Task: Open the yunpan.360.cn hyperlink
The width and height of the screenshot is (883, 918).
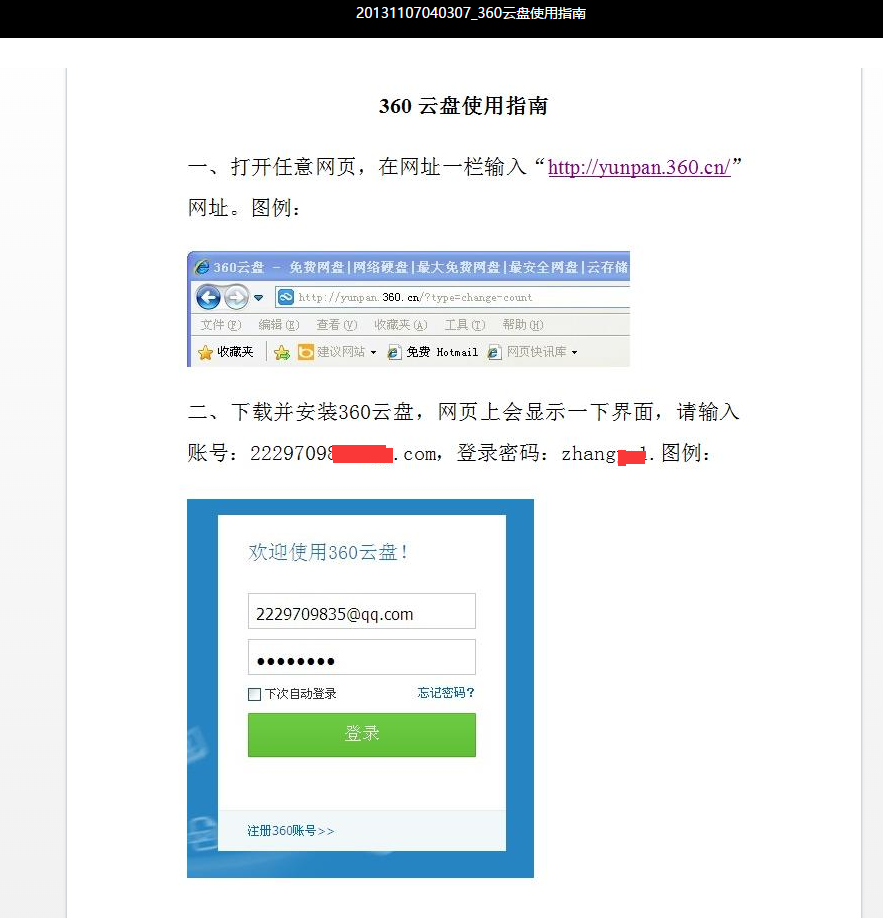Action: [639, 167]
